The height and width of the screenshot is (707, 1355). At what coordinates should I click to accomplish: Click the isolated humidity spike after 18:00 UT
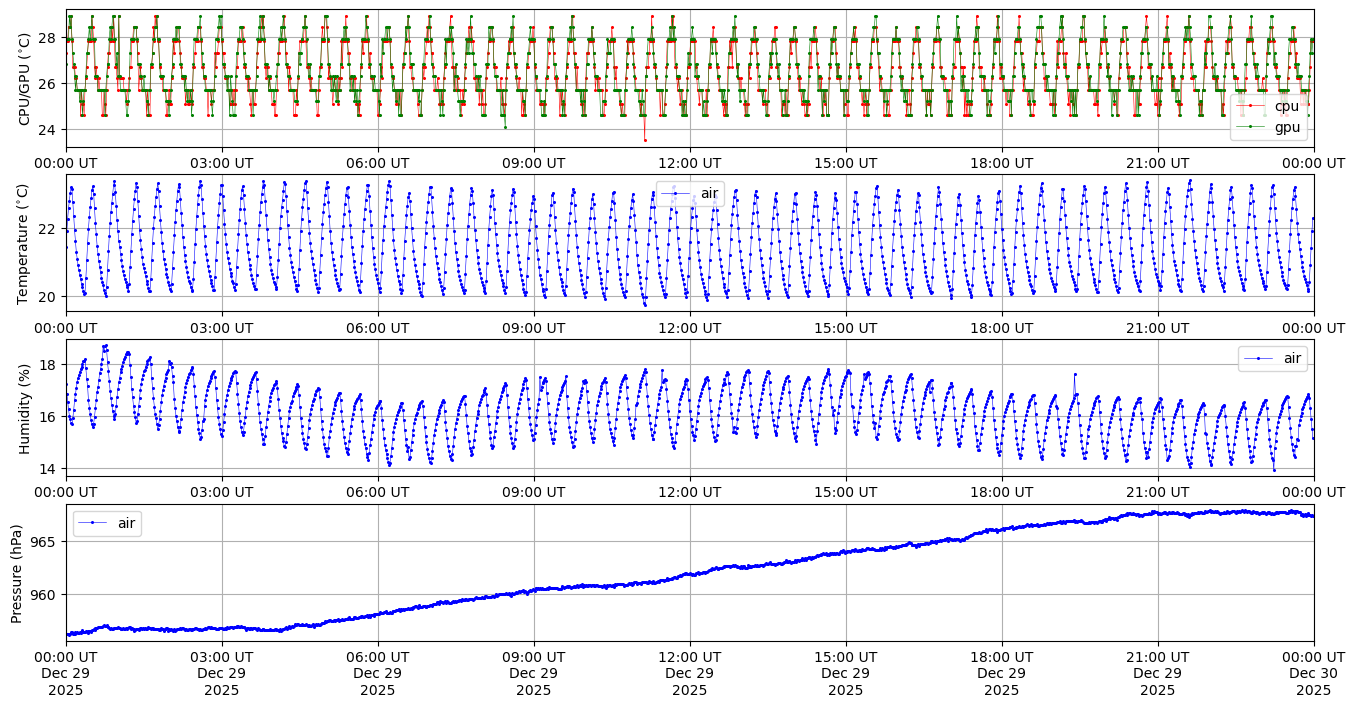click(1075, 374)
